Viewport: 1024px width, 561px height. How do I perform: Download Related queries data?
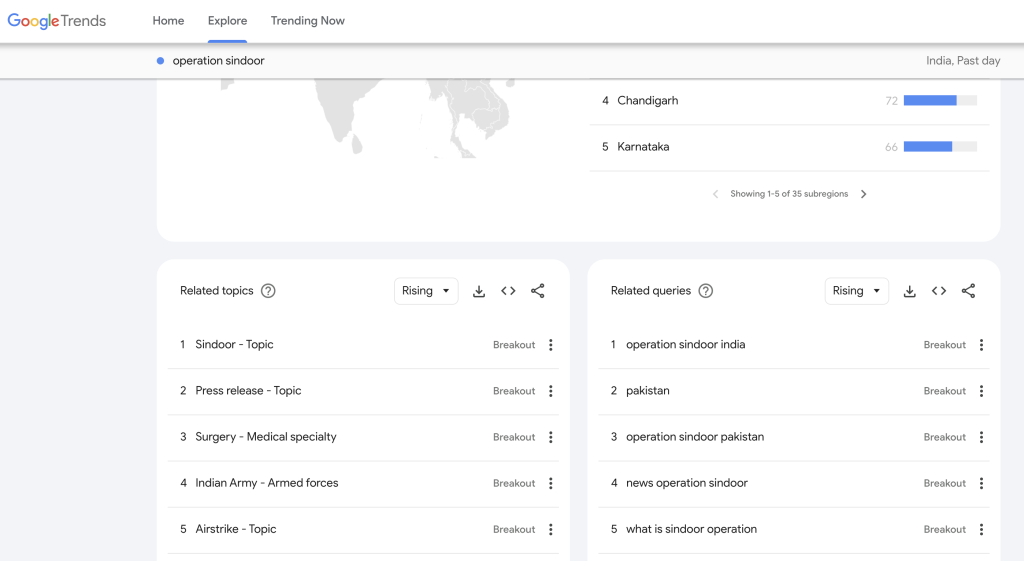tap(910, 291)
